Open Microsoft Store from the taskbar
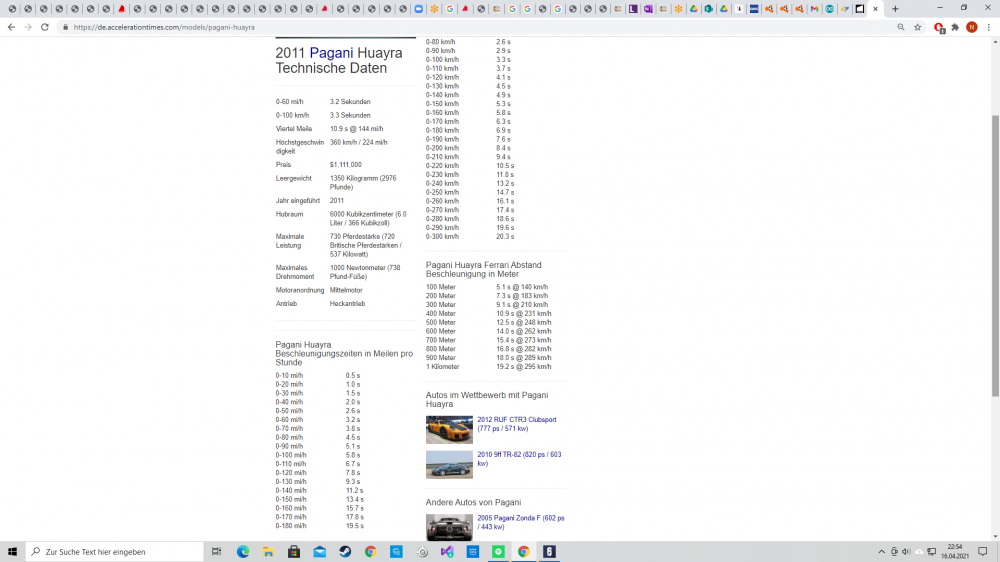Image resolution: width=1000 pixels, height=562 pixels. 294,552
